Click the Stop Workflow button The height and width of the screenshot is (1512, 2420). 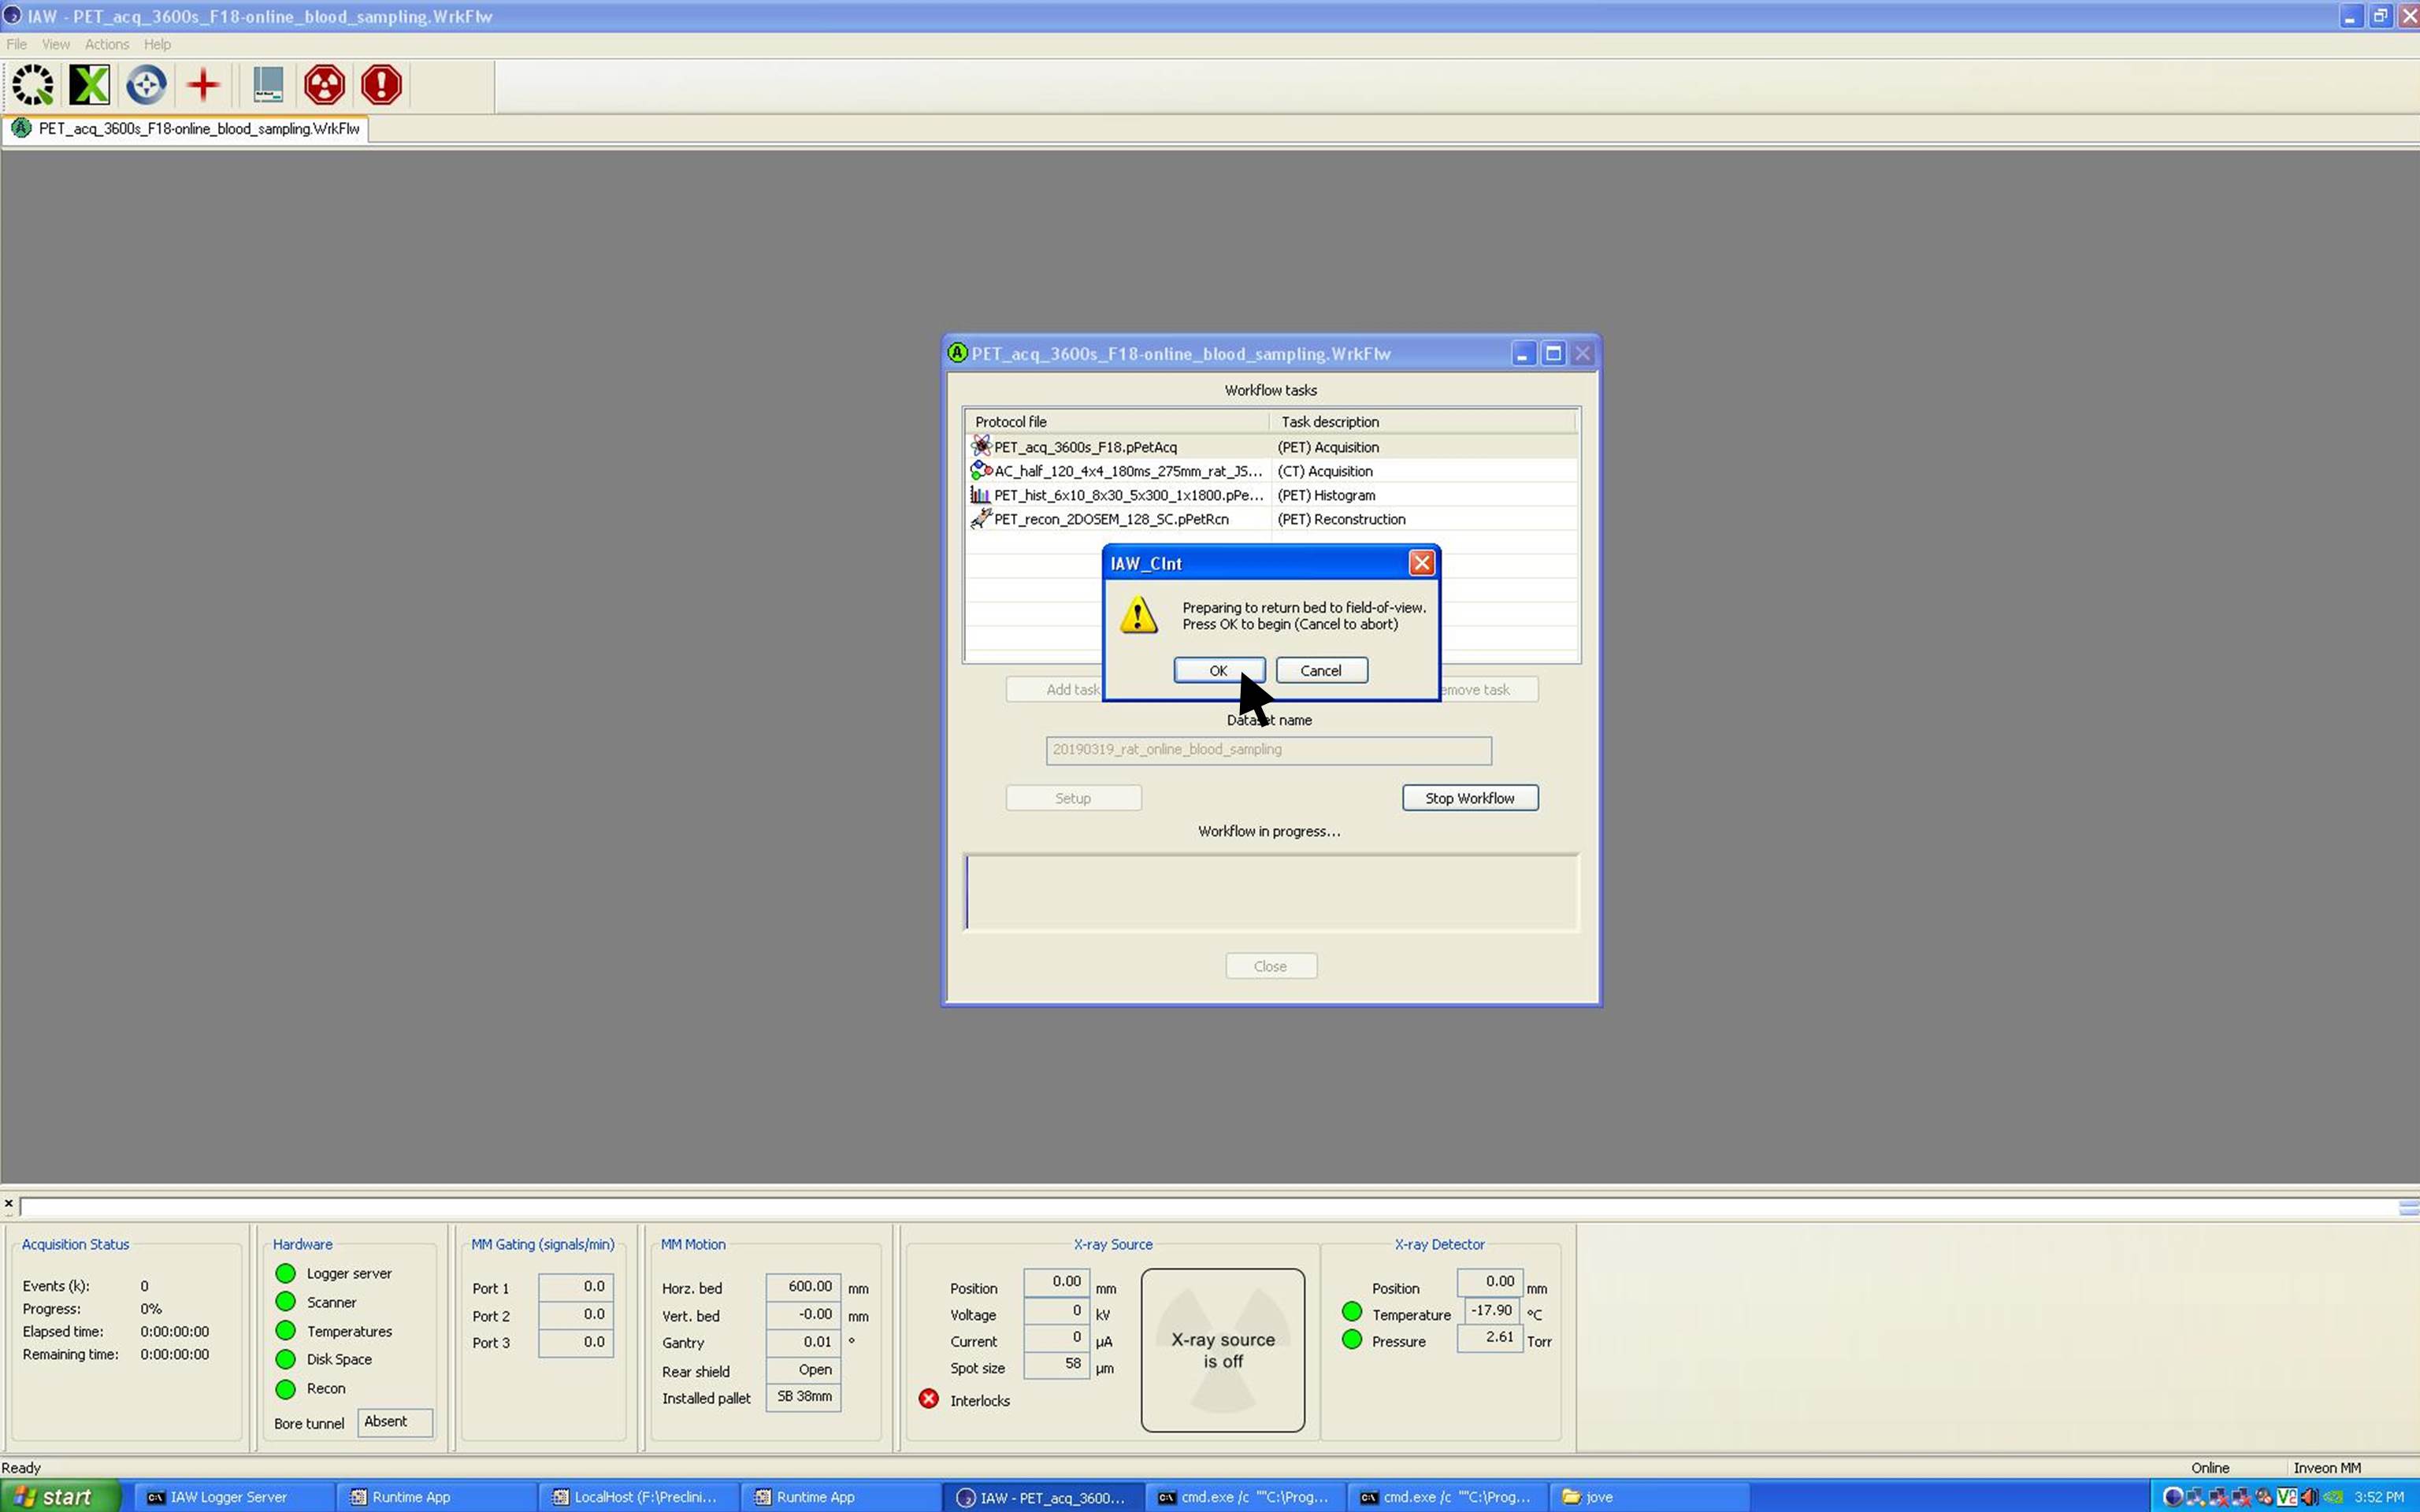tap(1469, 798)
